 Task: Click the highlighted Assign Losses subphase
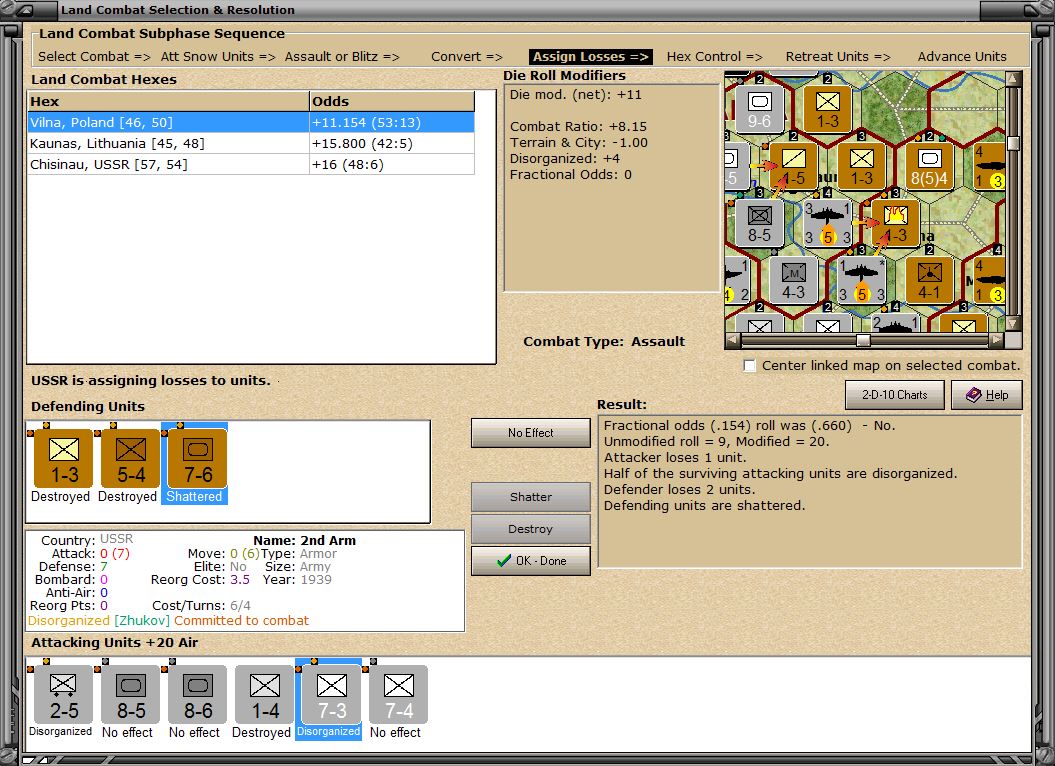(591, 57)
